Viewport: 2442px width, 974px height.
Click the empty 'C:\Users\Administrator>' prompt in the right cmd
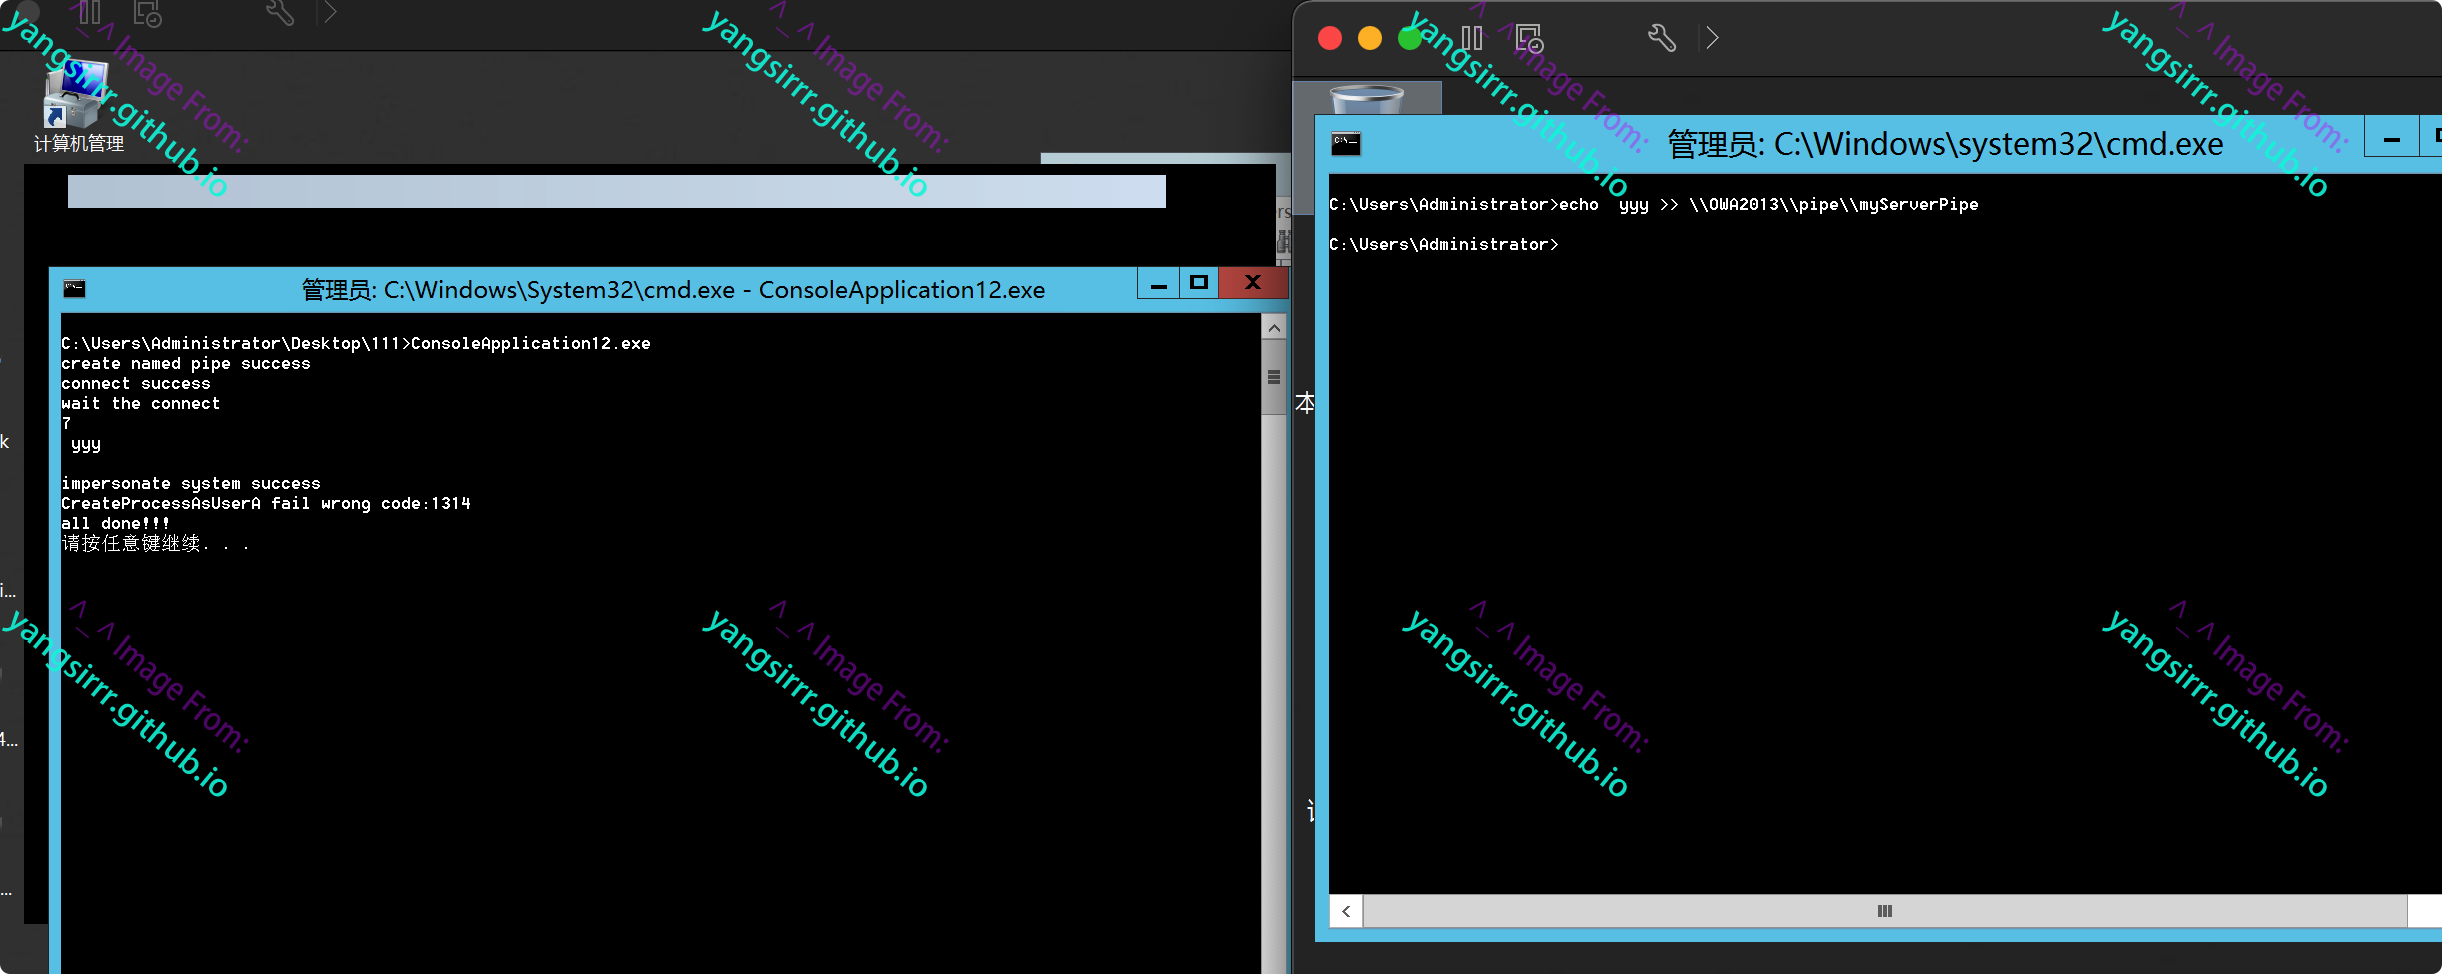point(1444,245)
